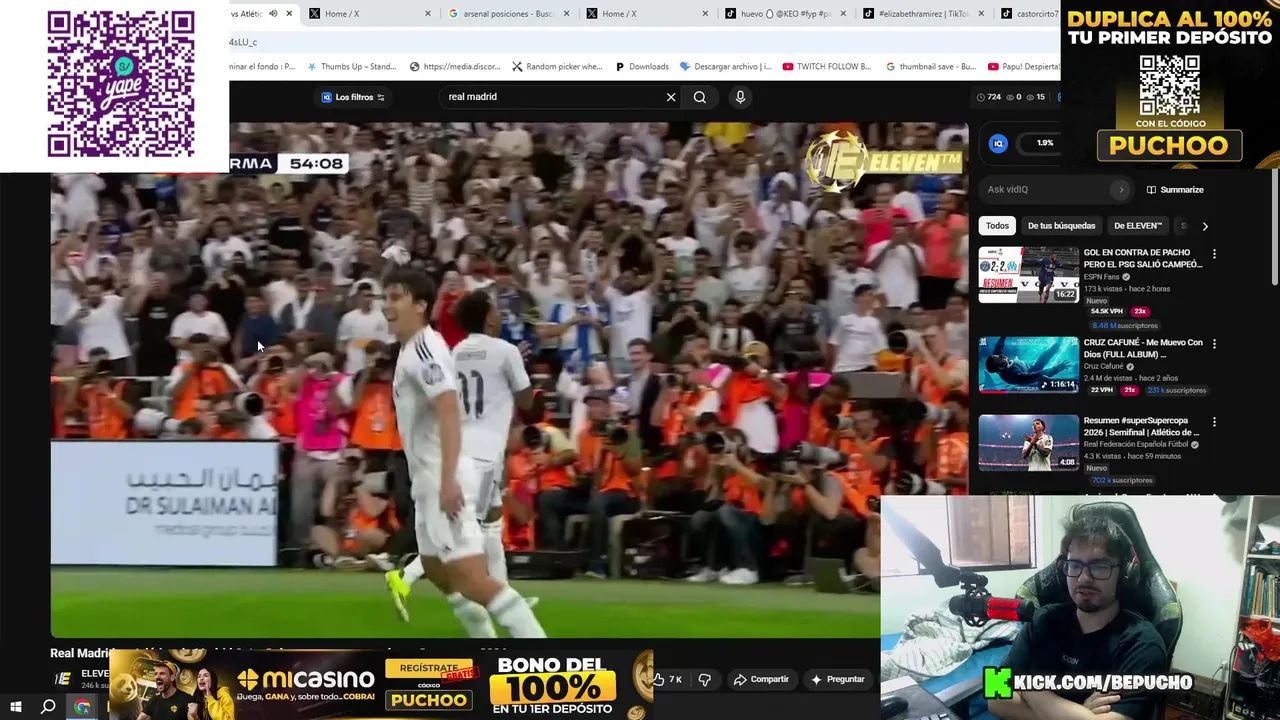Close the first Home / X tab

click(x=428, y=14)
